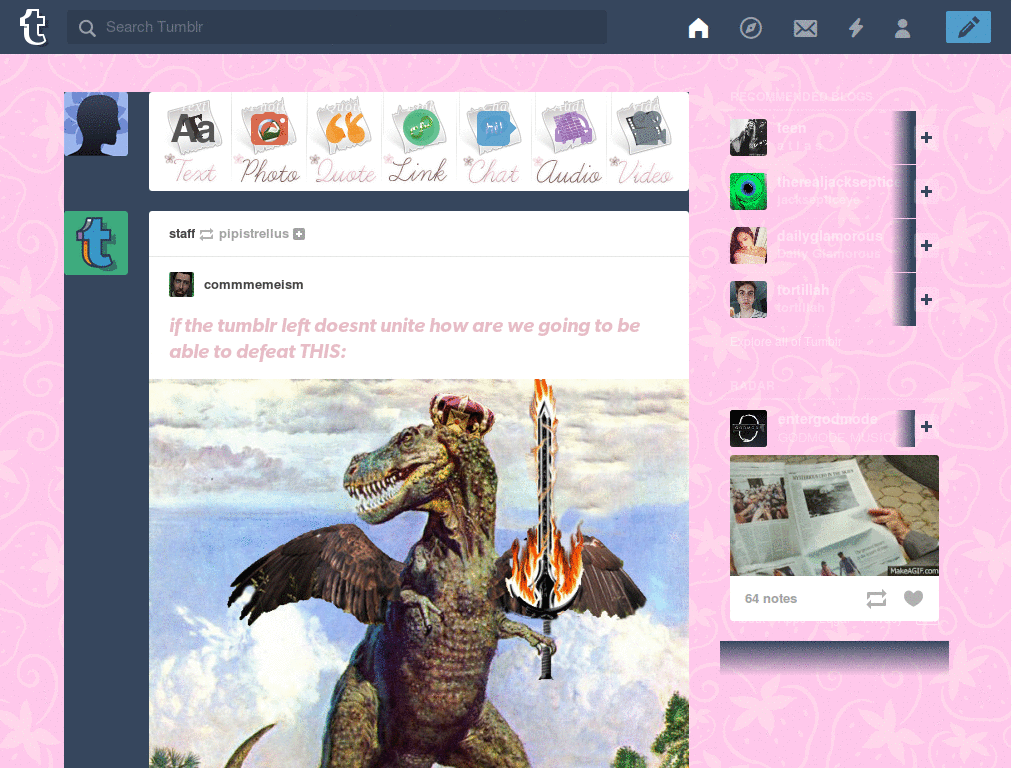Follow therealjacksepticeye with the plus
Viewport: 1024px width, 768px height.
(926, 192)
